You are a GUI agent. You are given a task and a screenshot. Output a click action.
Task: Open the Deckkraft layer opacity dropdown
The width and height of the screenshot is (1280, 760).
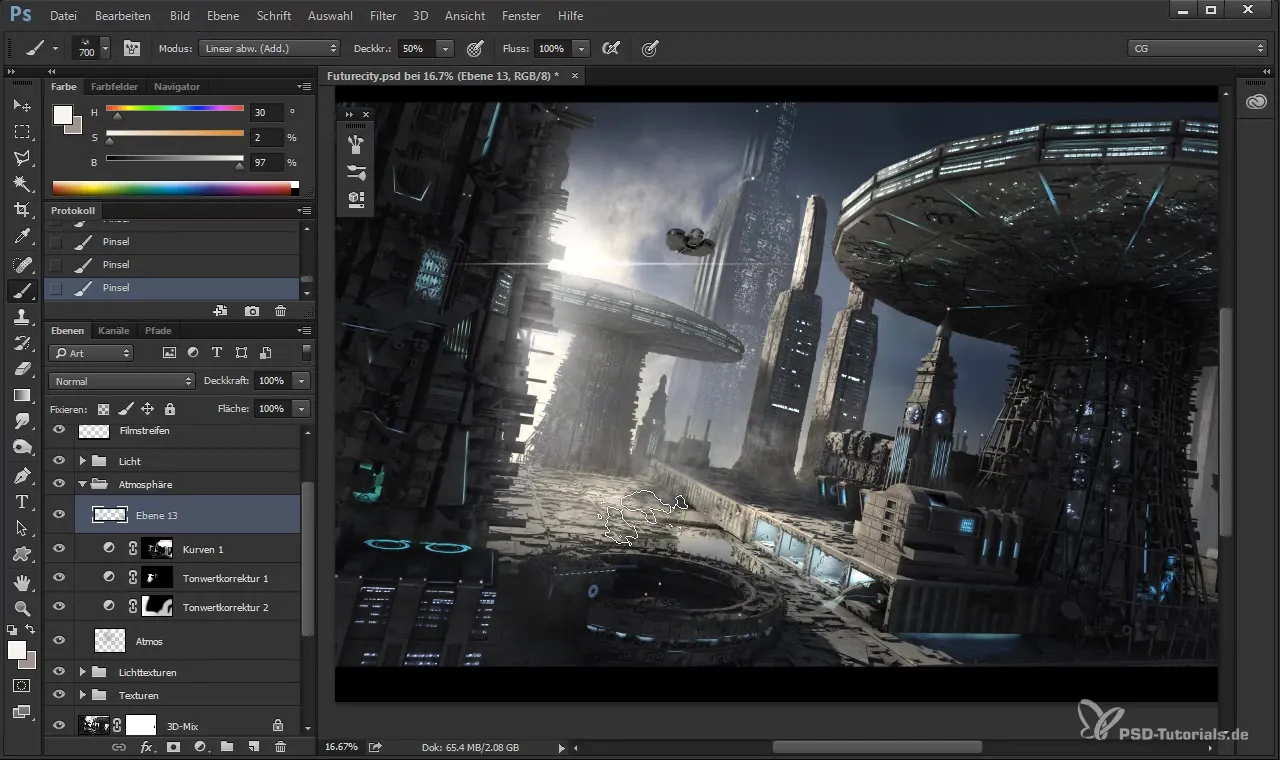click(x=301, y=381)
